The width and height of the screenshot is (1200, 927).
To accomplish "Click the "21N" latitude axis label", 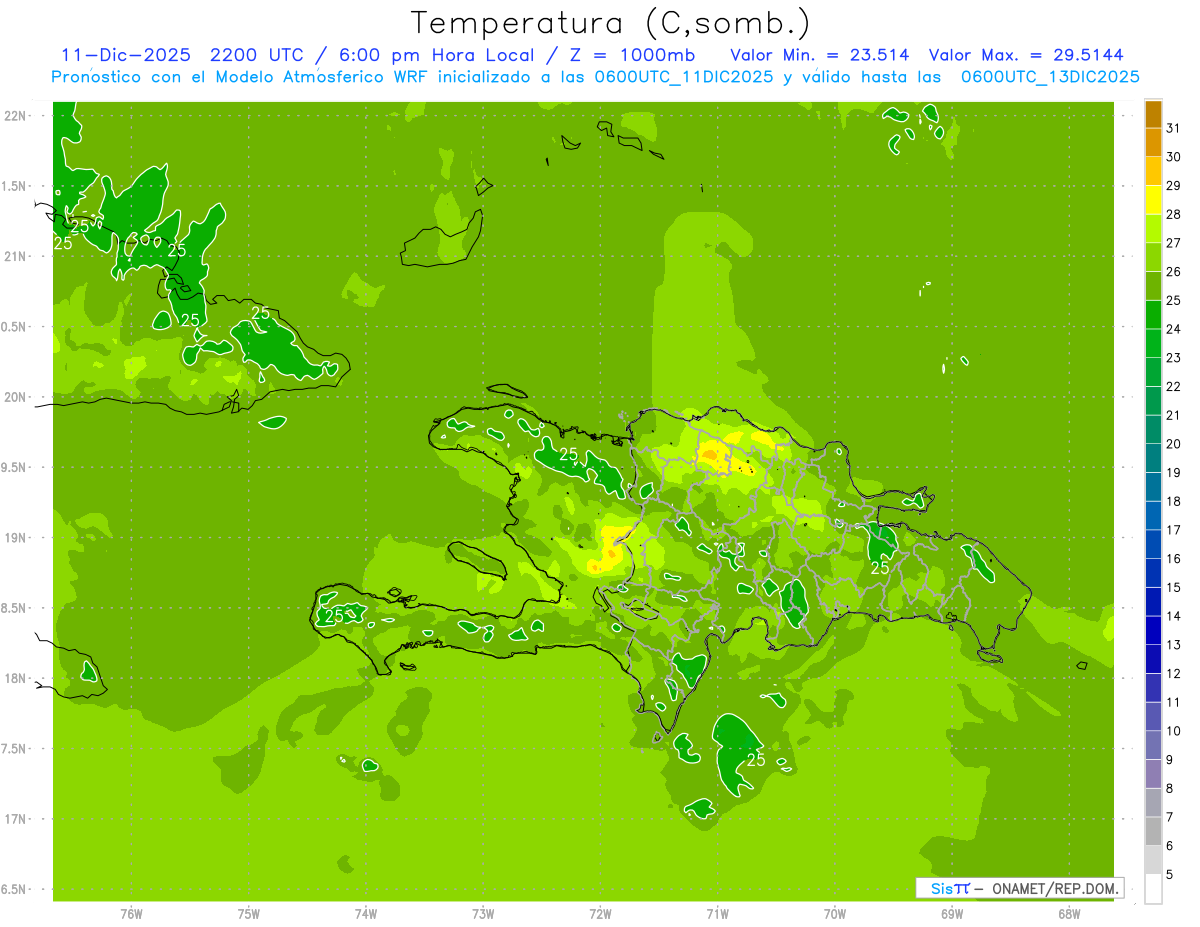I will pos(15,256).
